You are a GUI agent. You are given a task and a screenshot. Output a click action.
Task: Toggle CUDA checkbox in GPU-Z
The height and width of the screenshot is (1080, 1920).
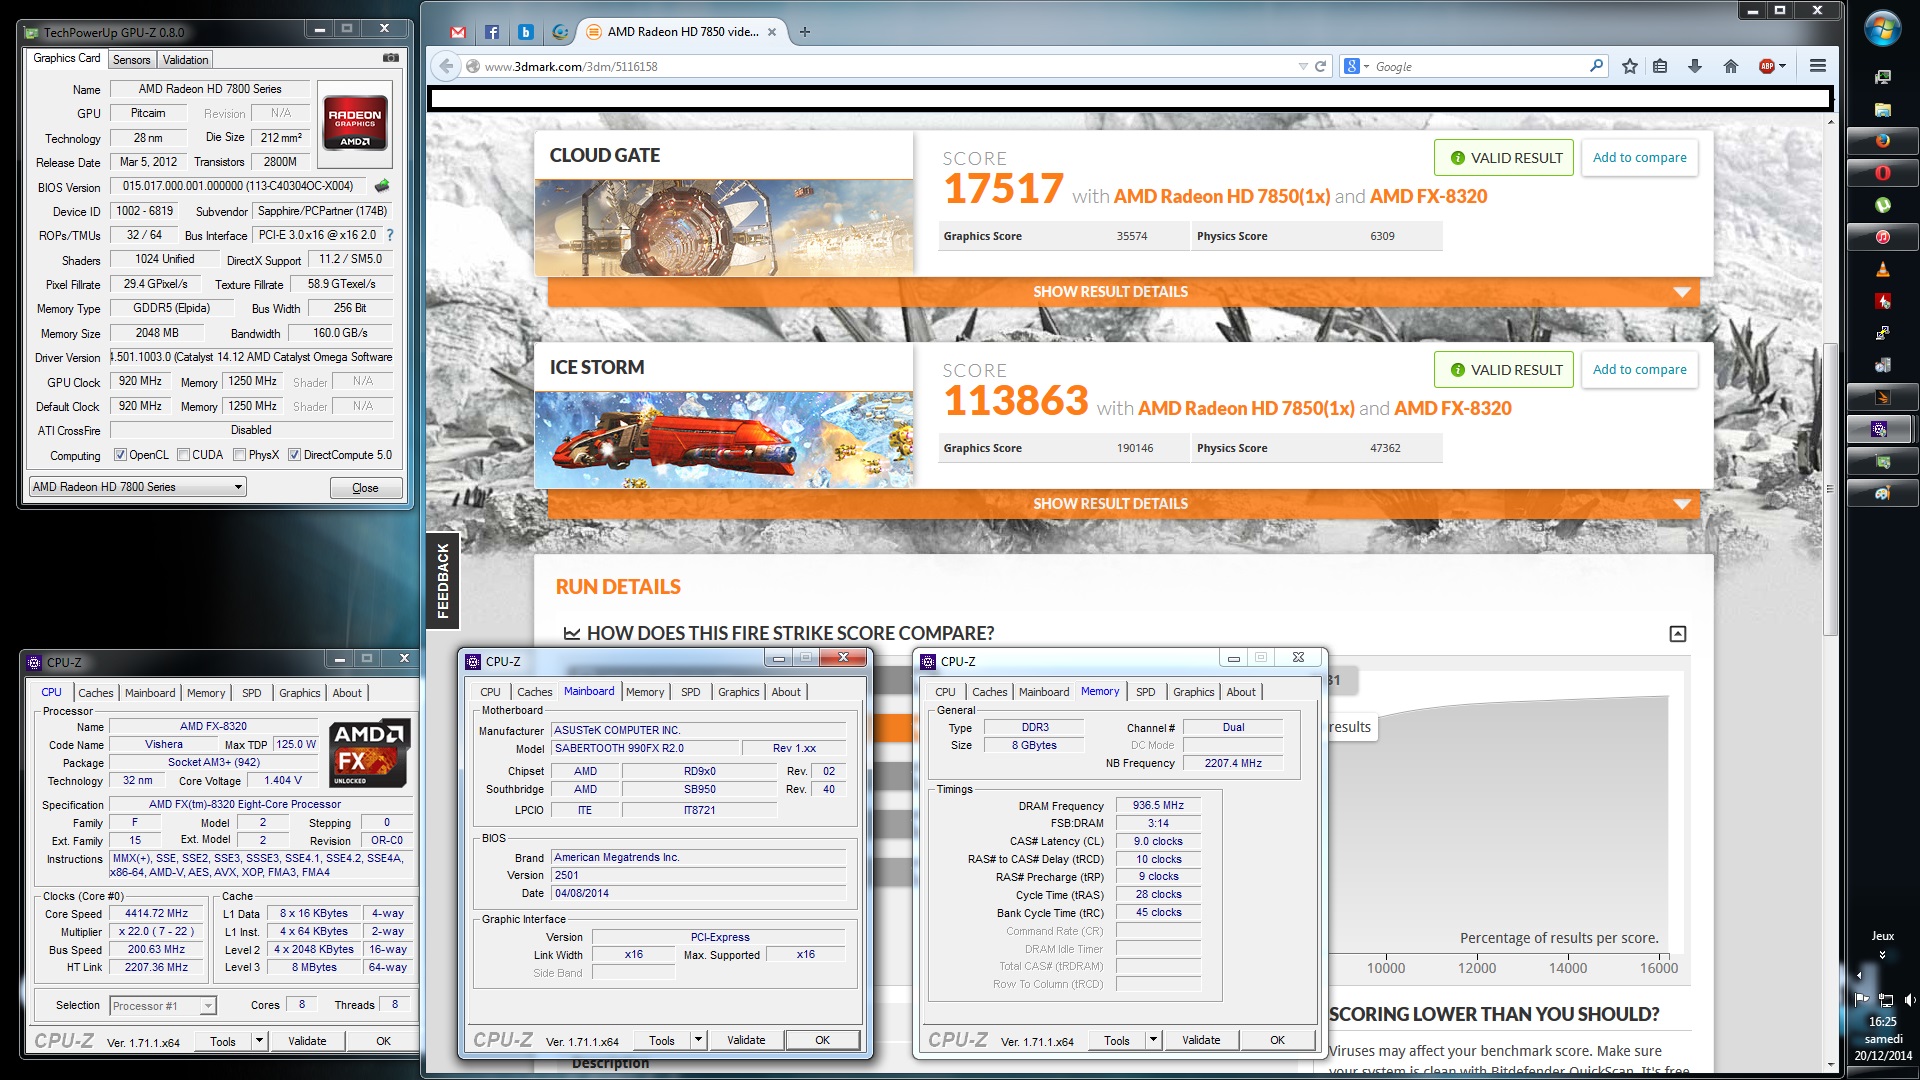tap(184, 455)
